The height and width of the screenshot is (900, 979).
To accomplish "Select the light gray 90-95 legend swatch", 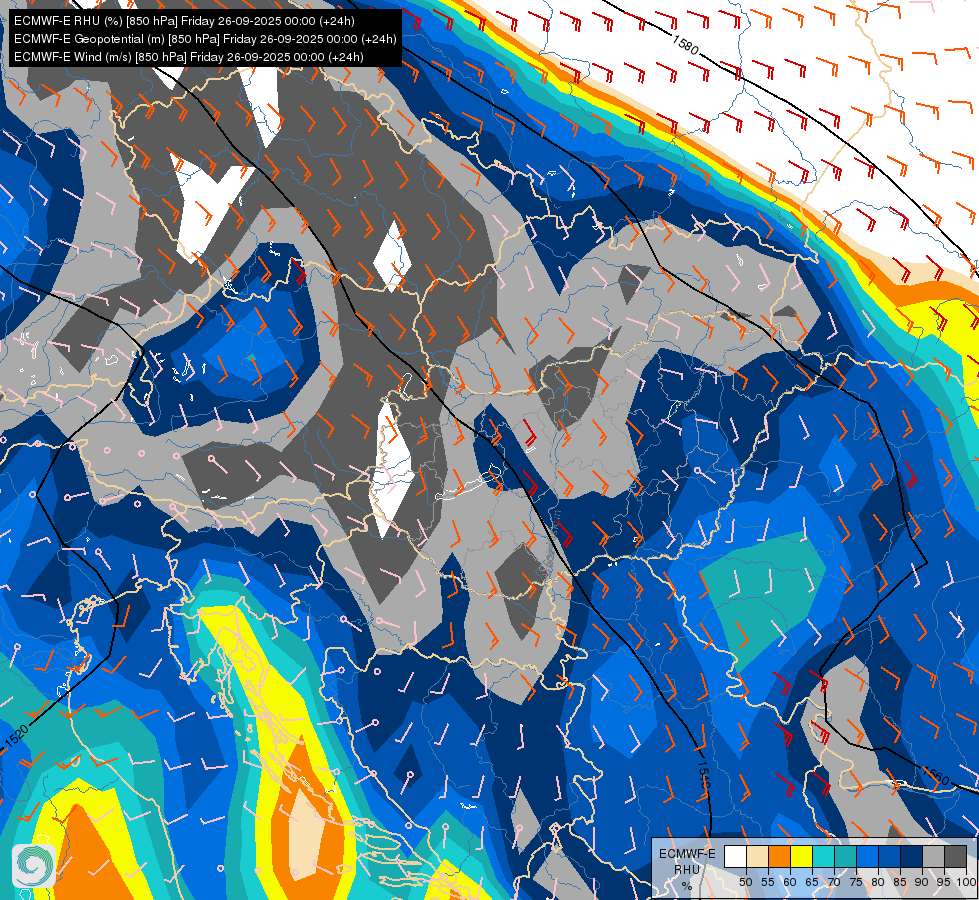I will (x=933, y=856).
